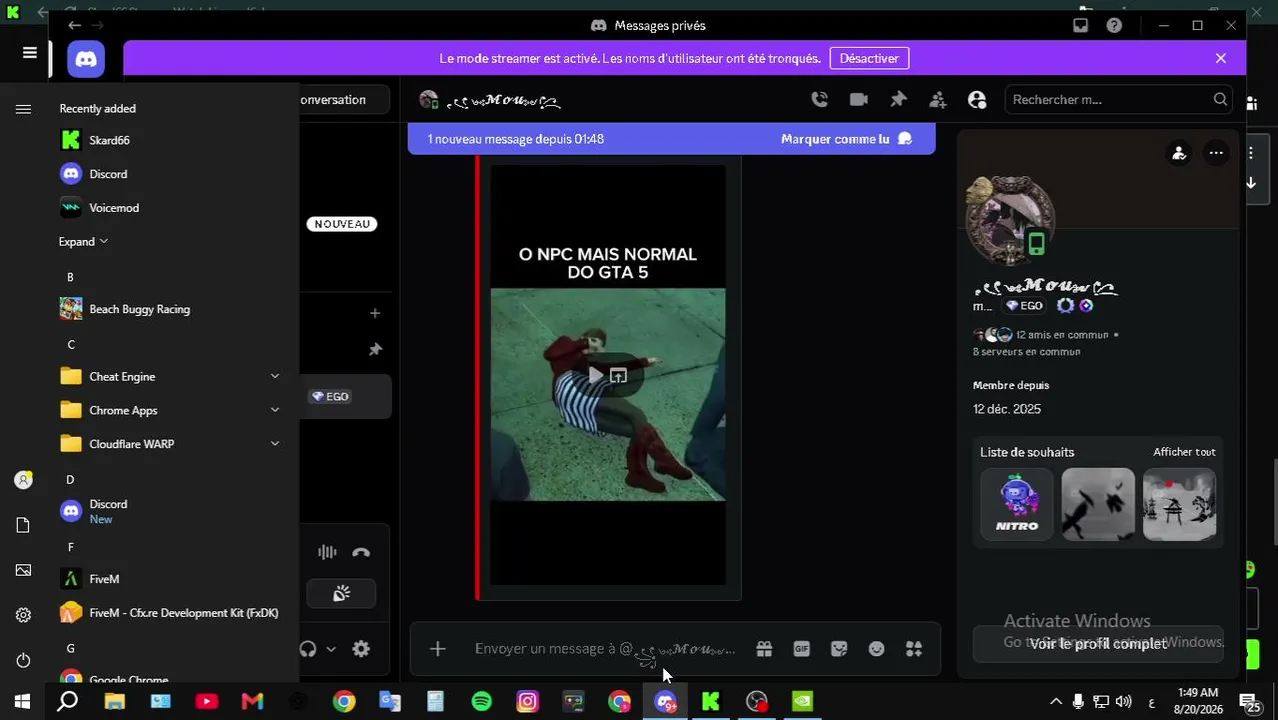Click Afficher tout in wishlist
1278x720 pixels.
pos(1184,452)
